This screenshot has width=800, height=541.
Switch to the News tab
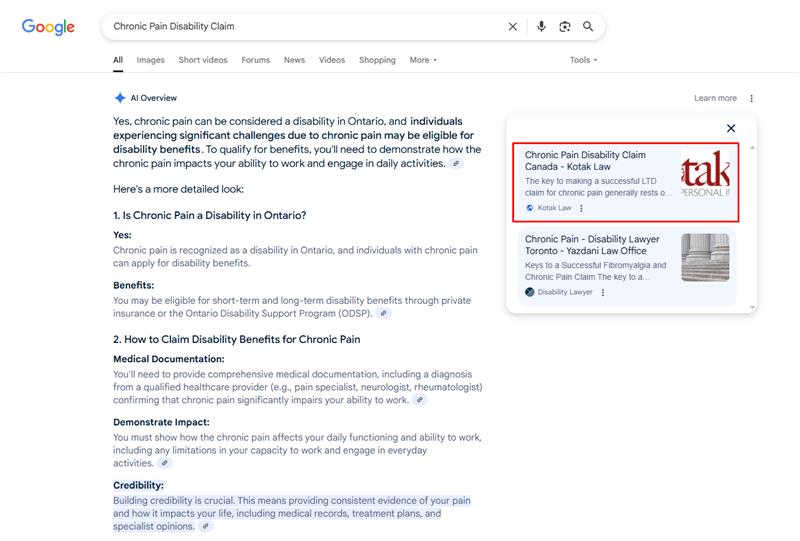coord(294,60)
